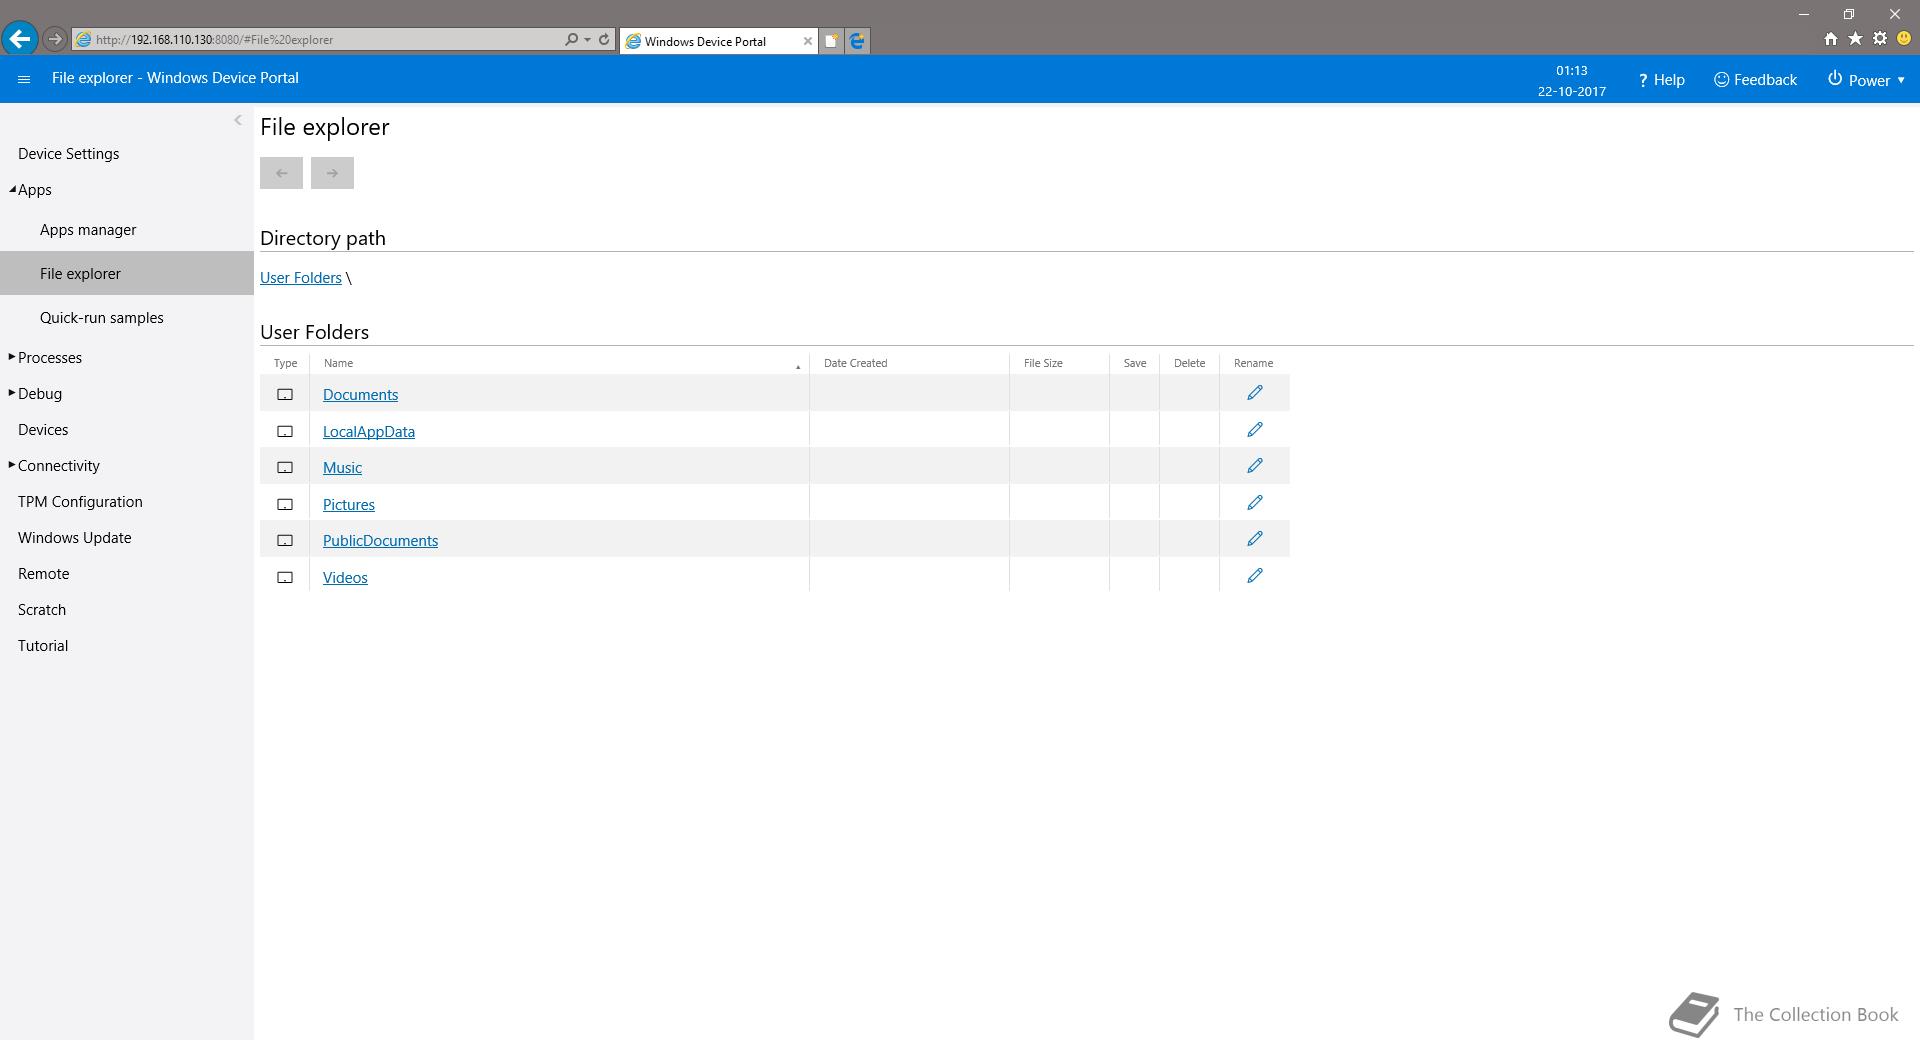
Task: Open Devices page in sidebar
Action: 43,430
